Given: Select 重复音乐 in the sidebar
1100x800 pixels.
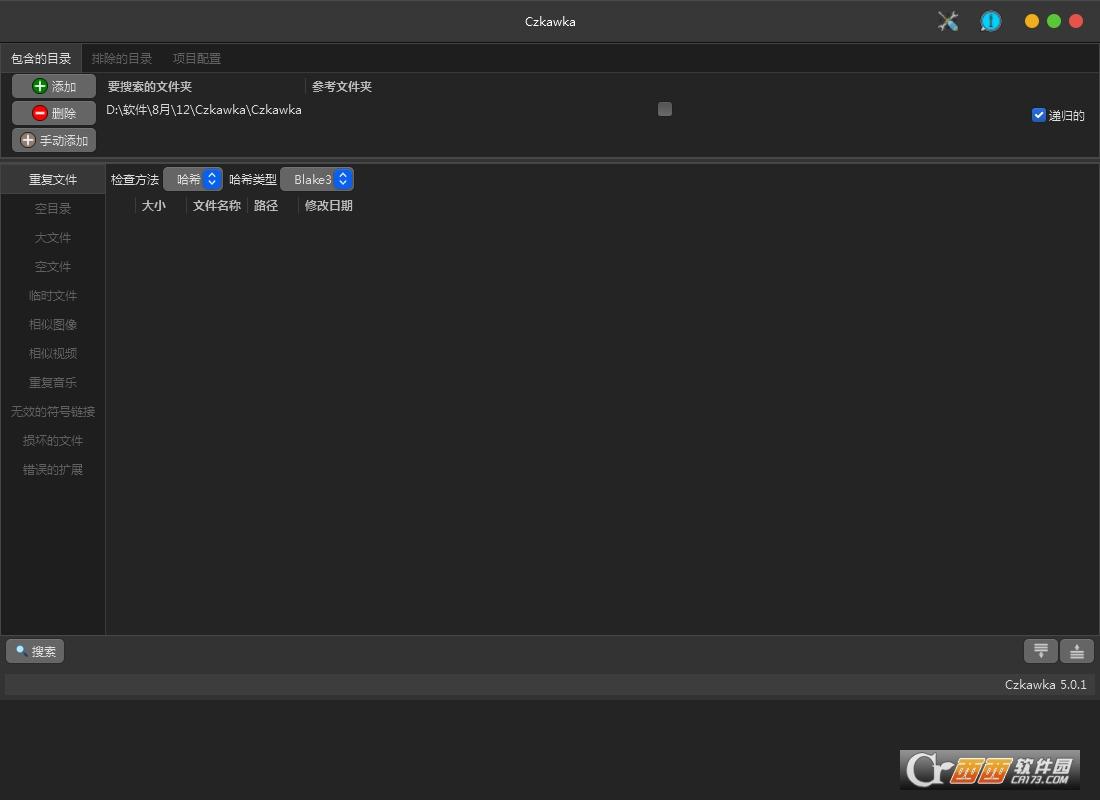Looking at the screenshot, I should tap(53, 382).
